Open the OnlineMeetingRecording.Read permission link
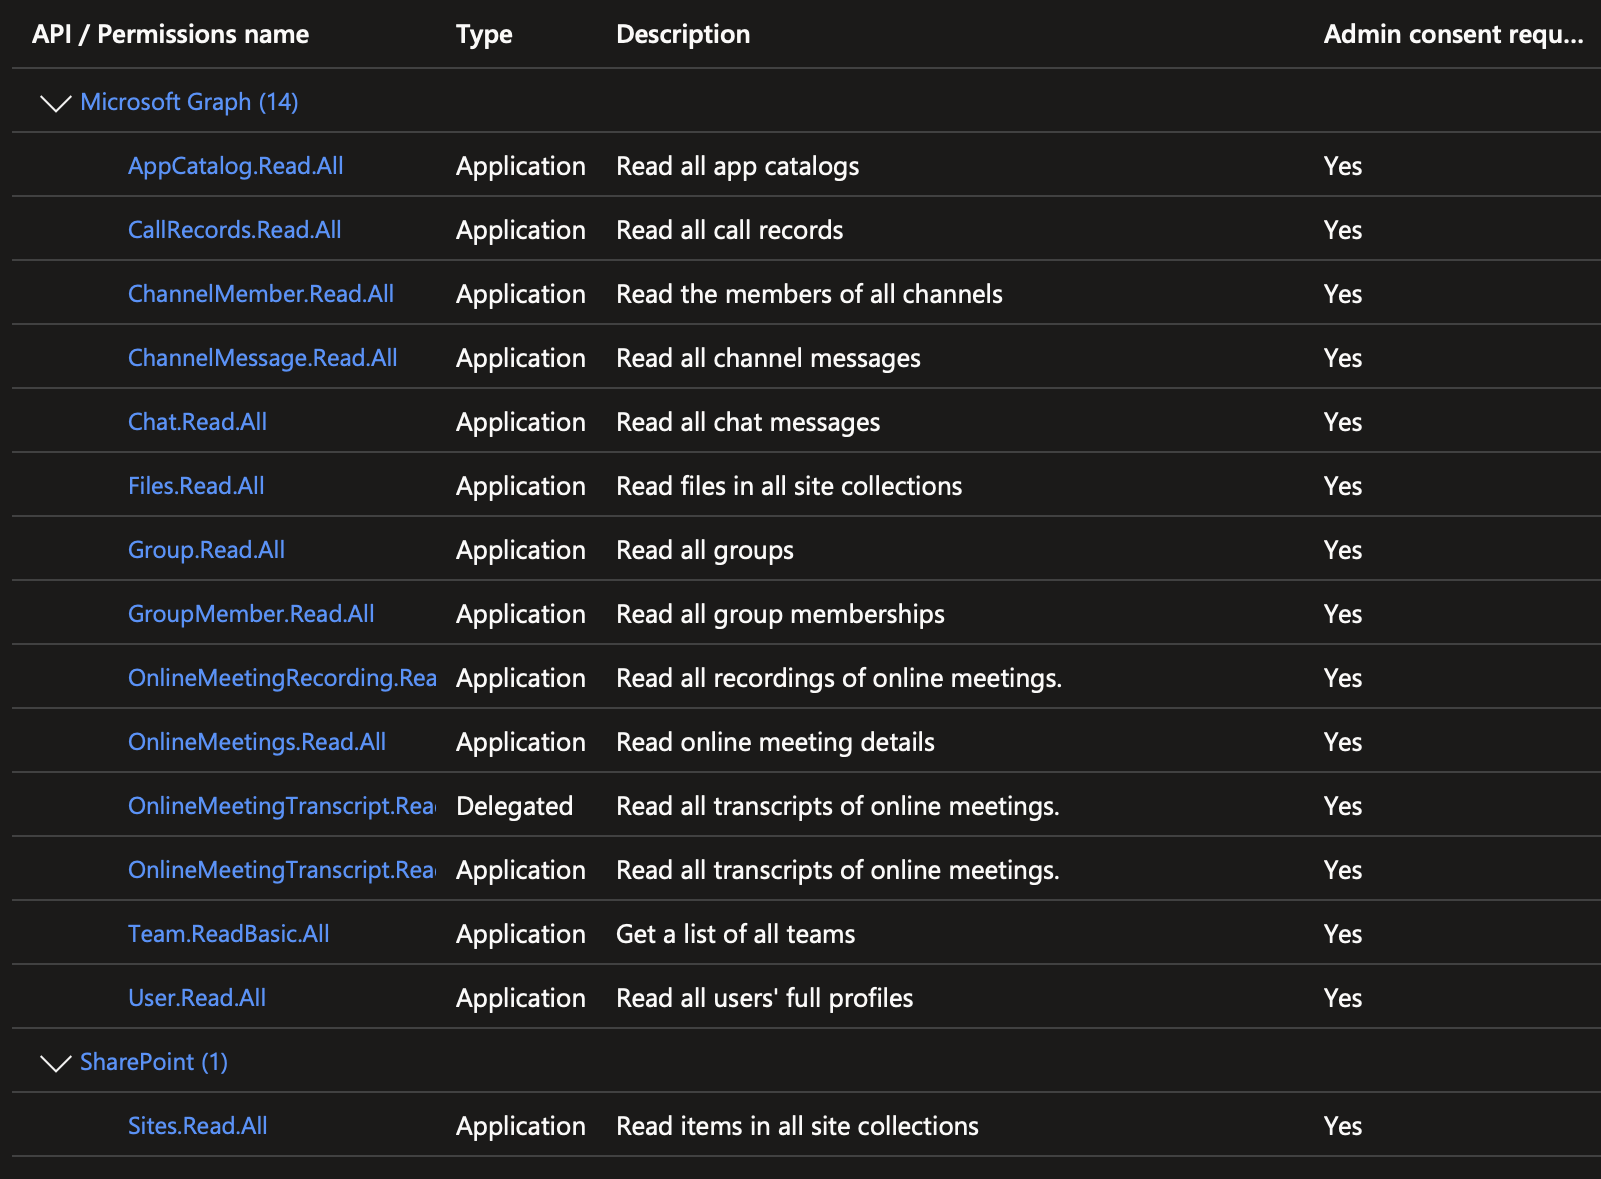The width and height of the screenshot is (1601, 1179). (x=283, y=678)
